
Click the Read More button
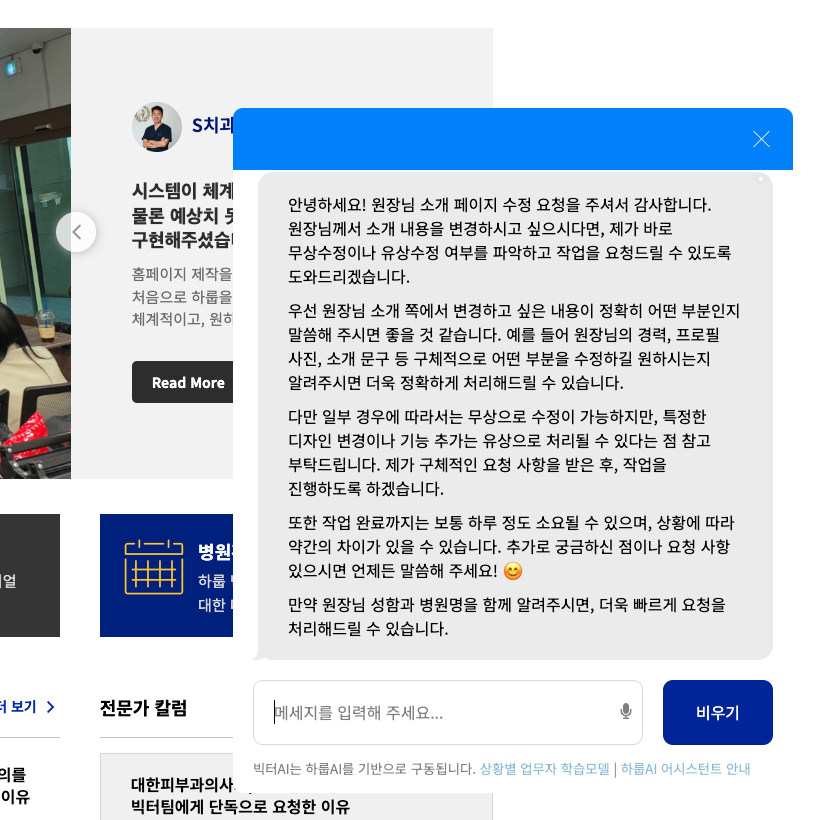pyautogui.click(x=183, y=382)
